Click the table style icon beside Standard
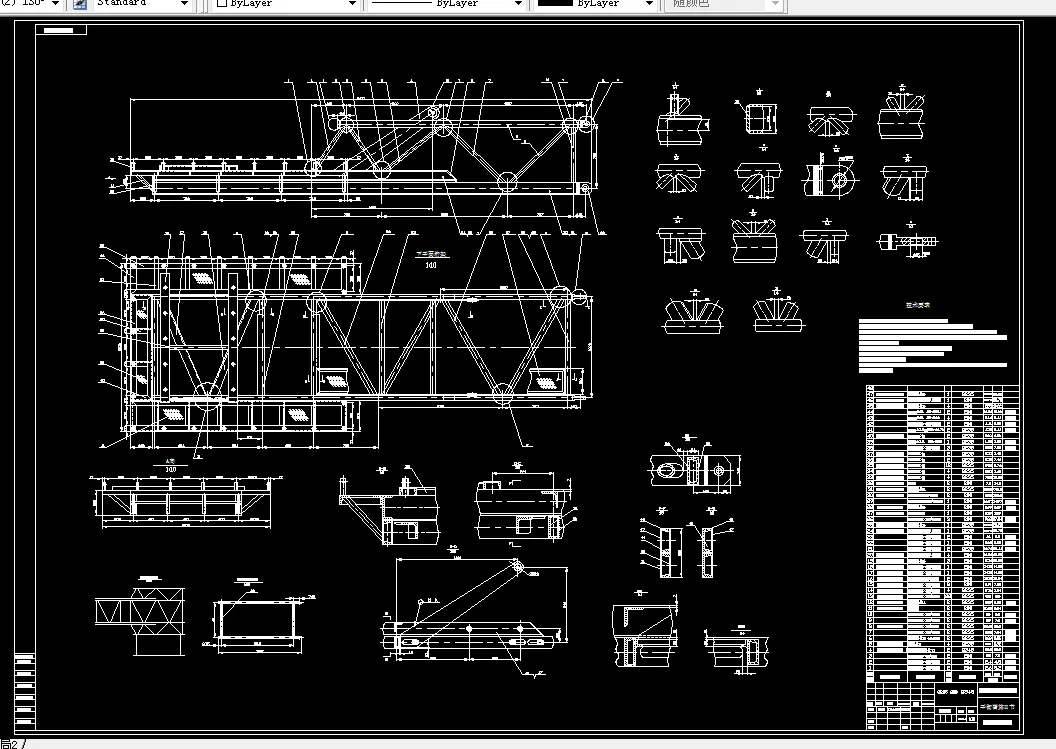1056x749 pixels. (x=79, y=4)
